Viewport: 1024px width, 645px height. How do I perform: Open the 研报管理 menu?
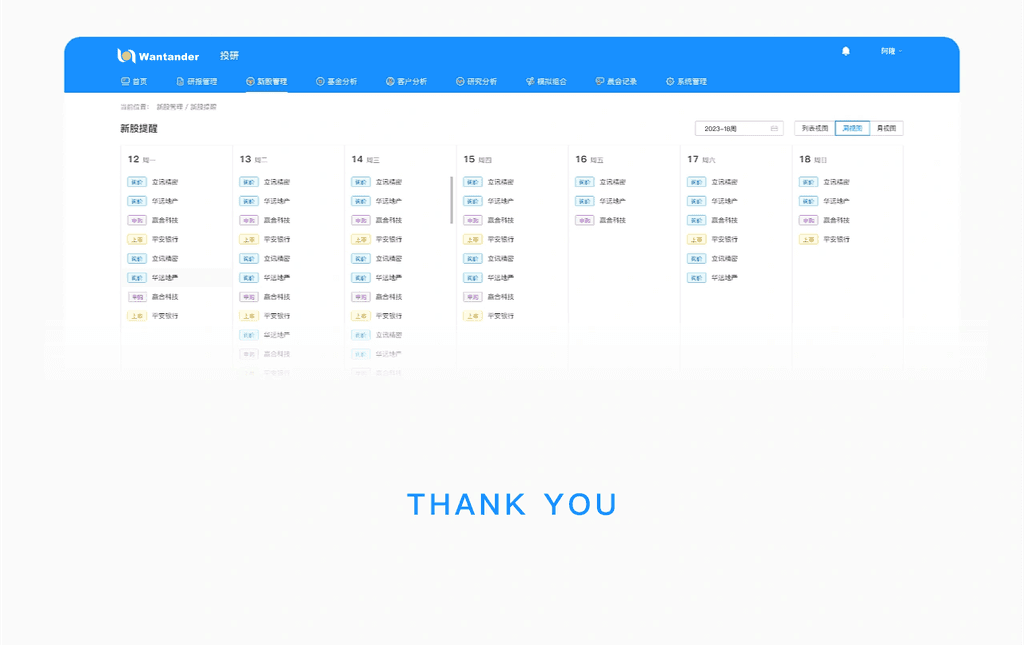197,82
